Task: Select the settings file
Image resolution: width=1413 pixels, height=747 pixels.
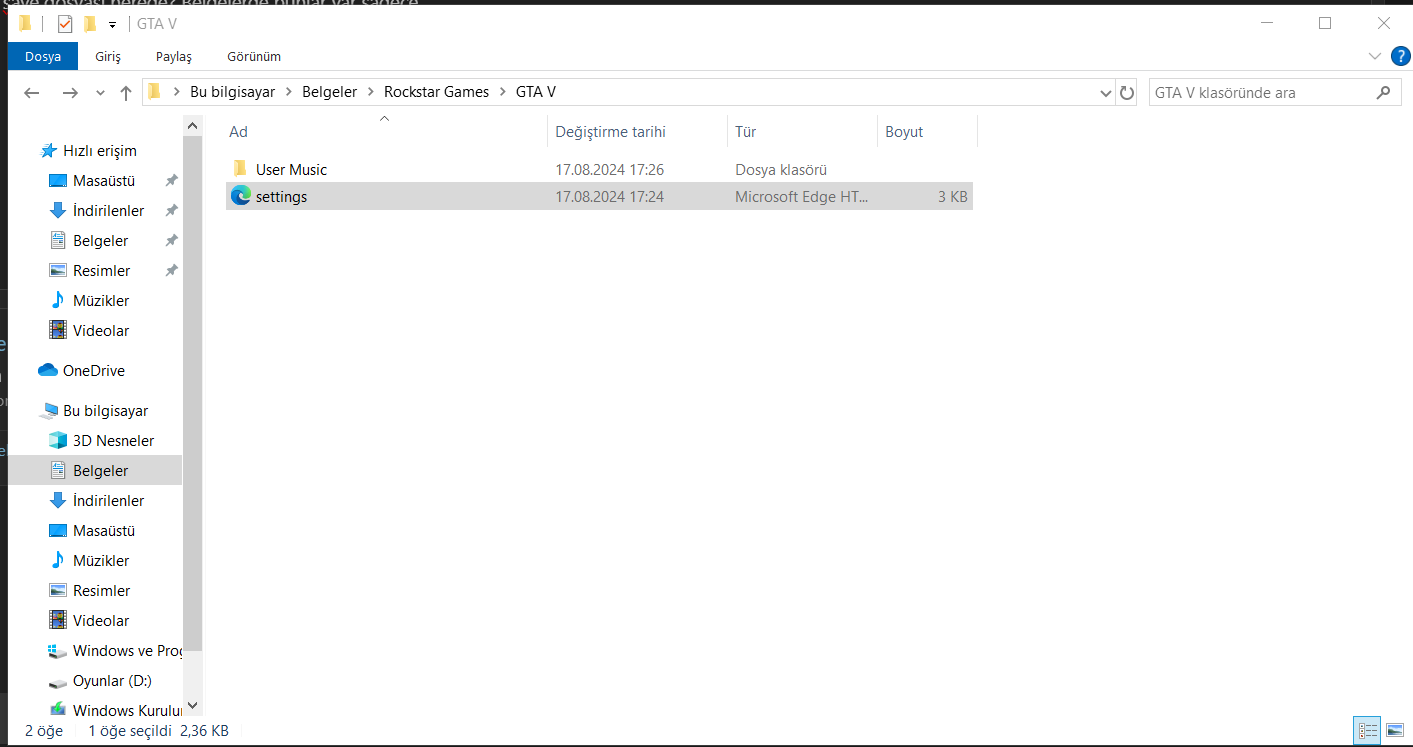Action: click(599, 197)
